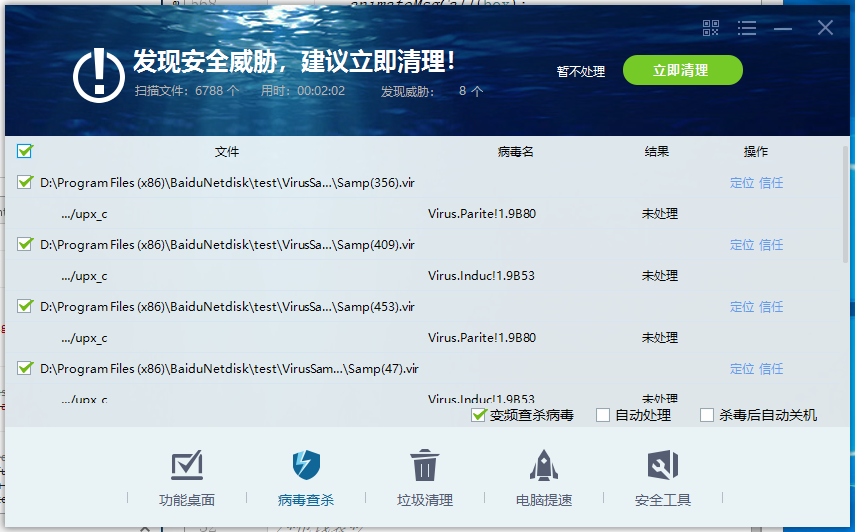
Task: Click .../upx_c entry under Samp(356).vir
Action: point(85,214)
